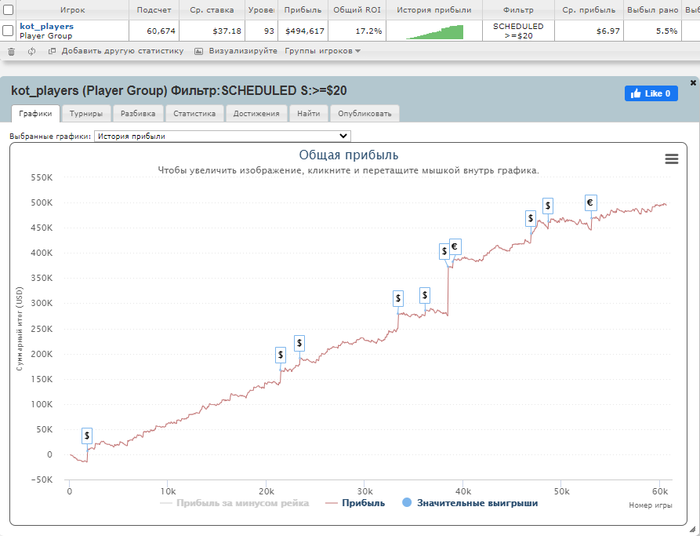Screen dimensions: 700x536
Task: Click the $ marker near 500K at 48k games
Action: (548, 206)
